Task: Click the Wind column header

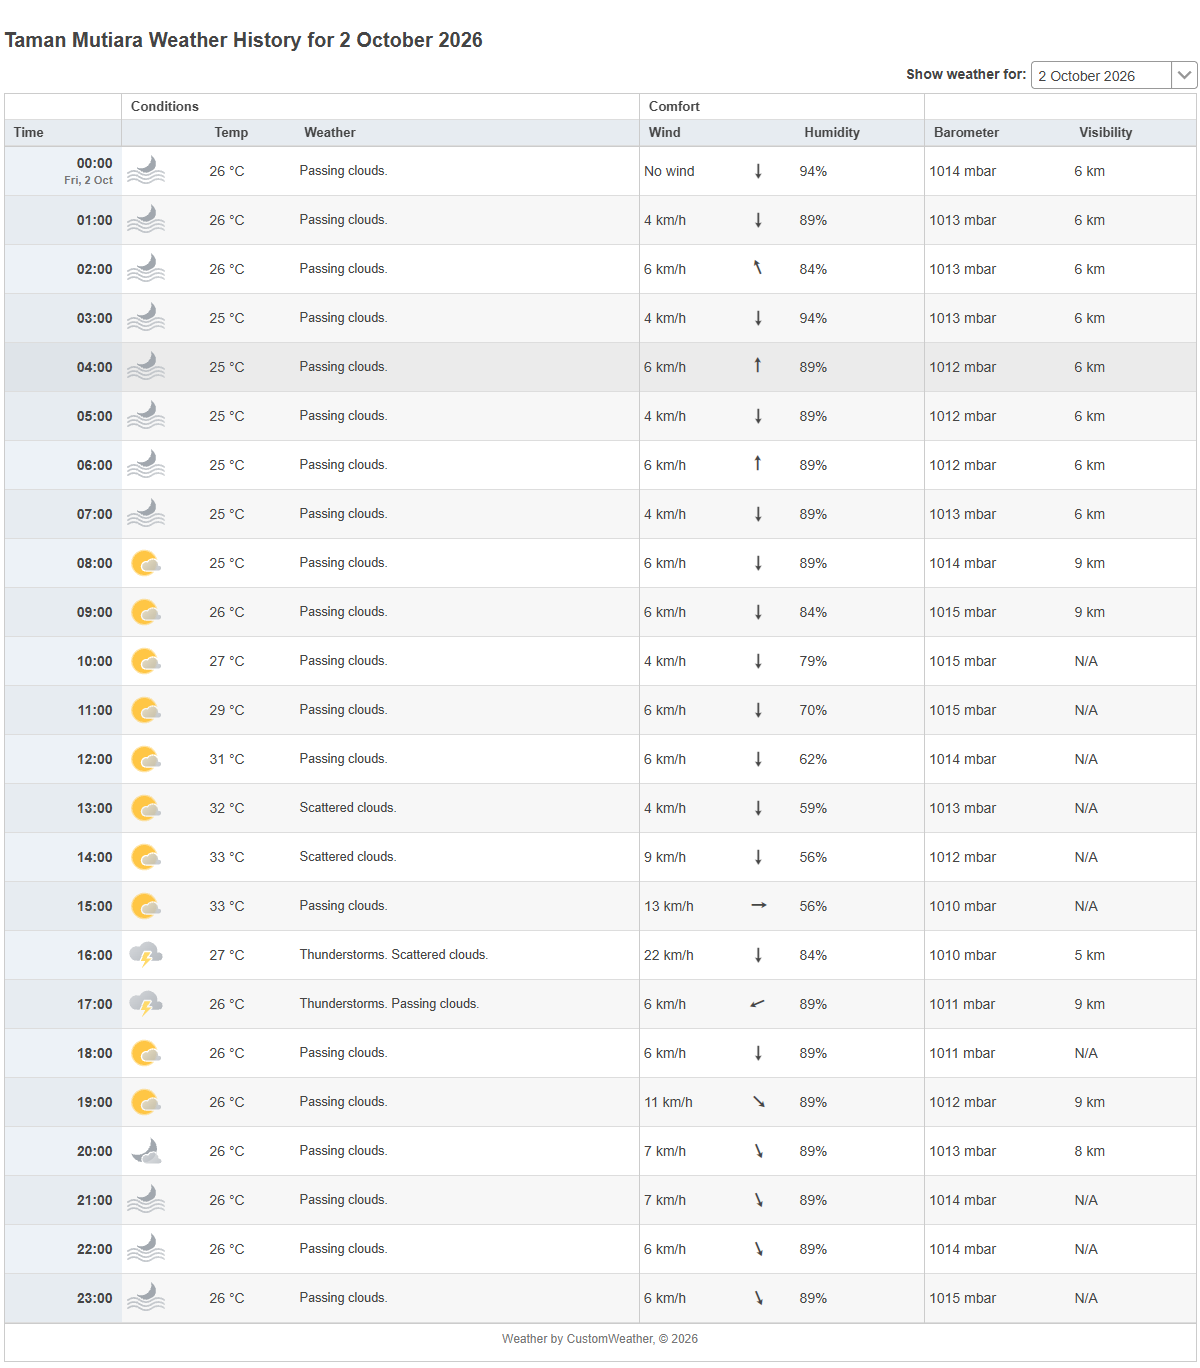Action: click(665, 132)
